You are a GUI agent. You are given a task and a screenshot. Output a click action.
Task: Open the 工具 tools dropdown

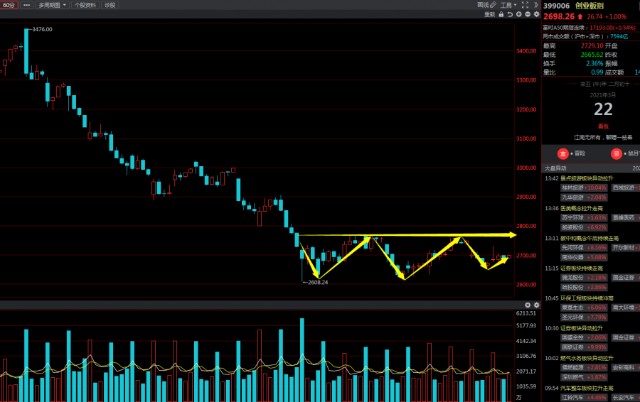(x=508, y=5)
